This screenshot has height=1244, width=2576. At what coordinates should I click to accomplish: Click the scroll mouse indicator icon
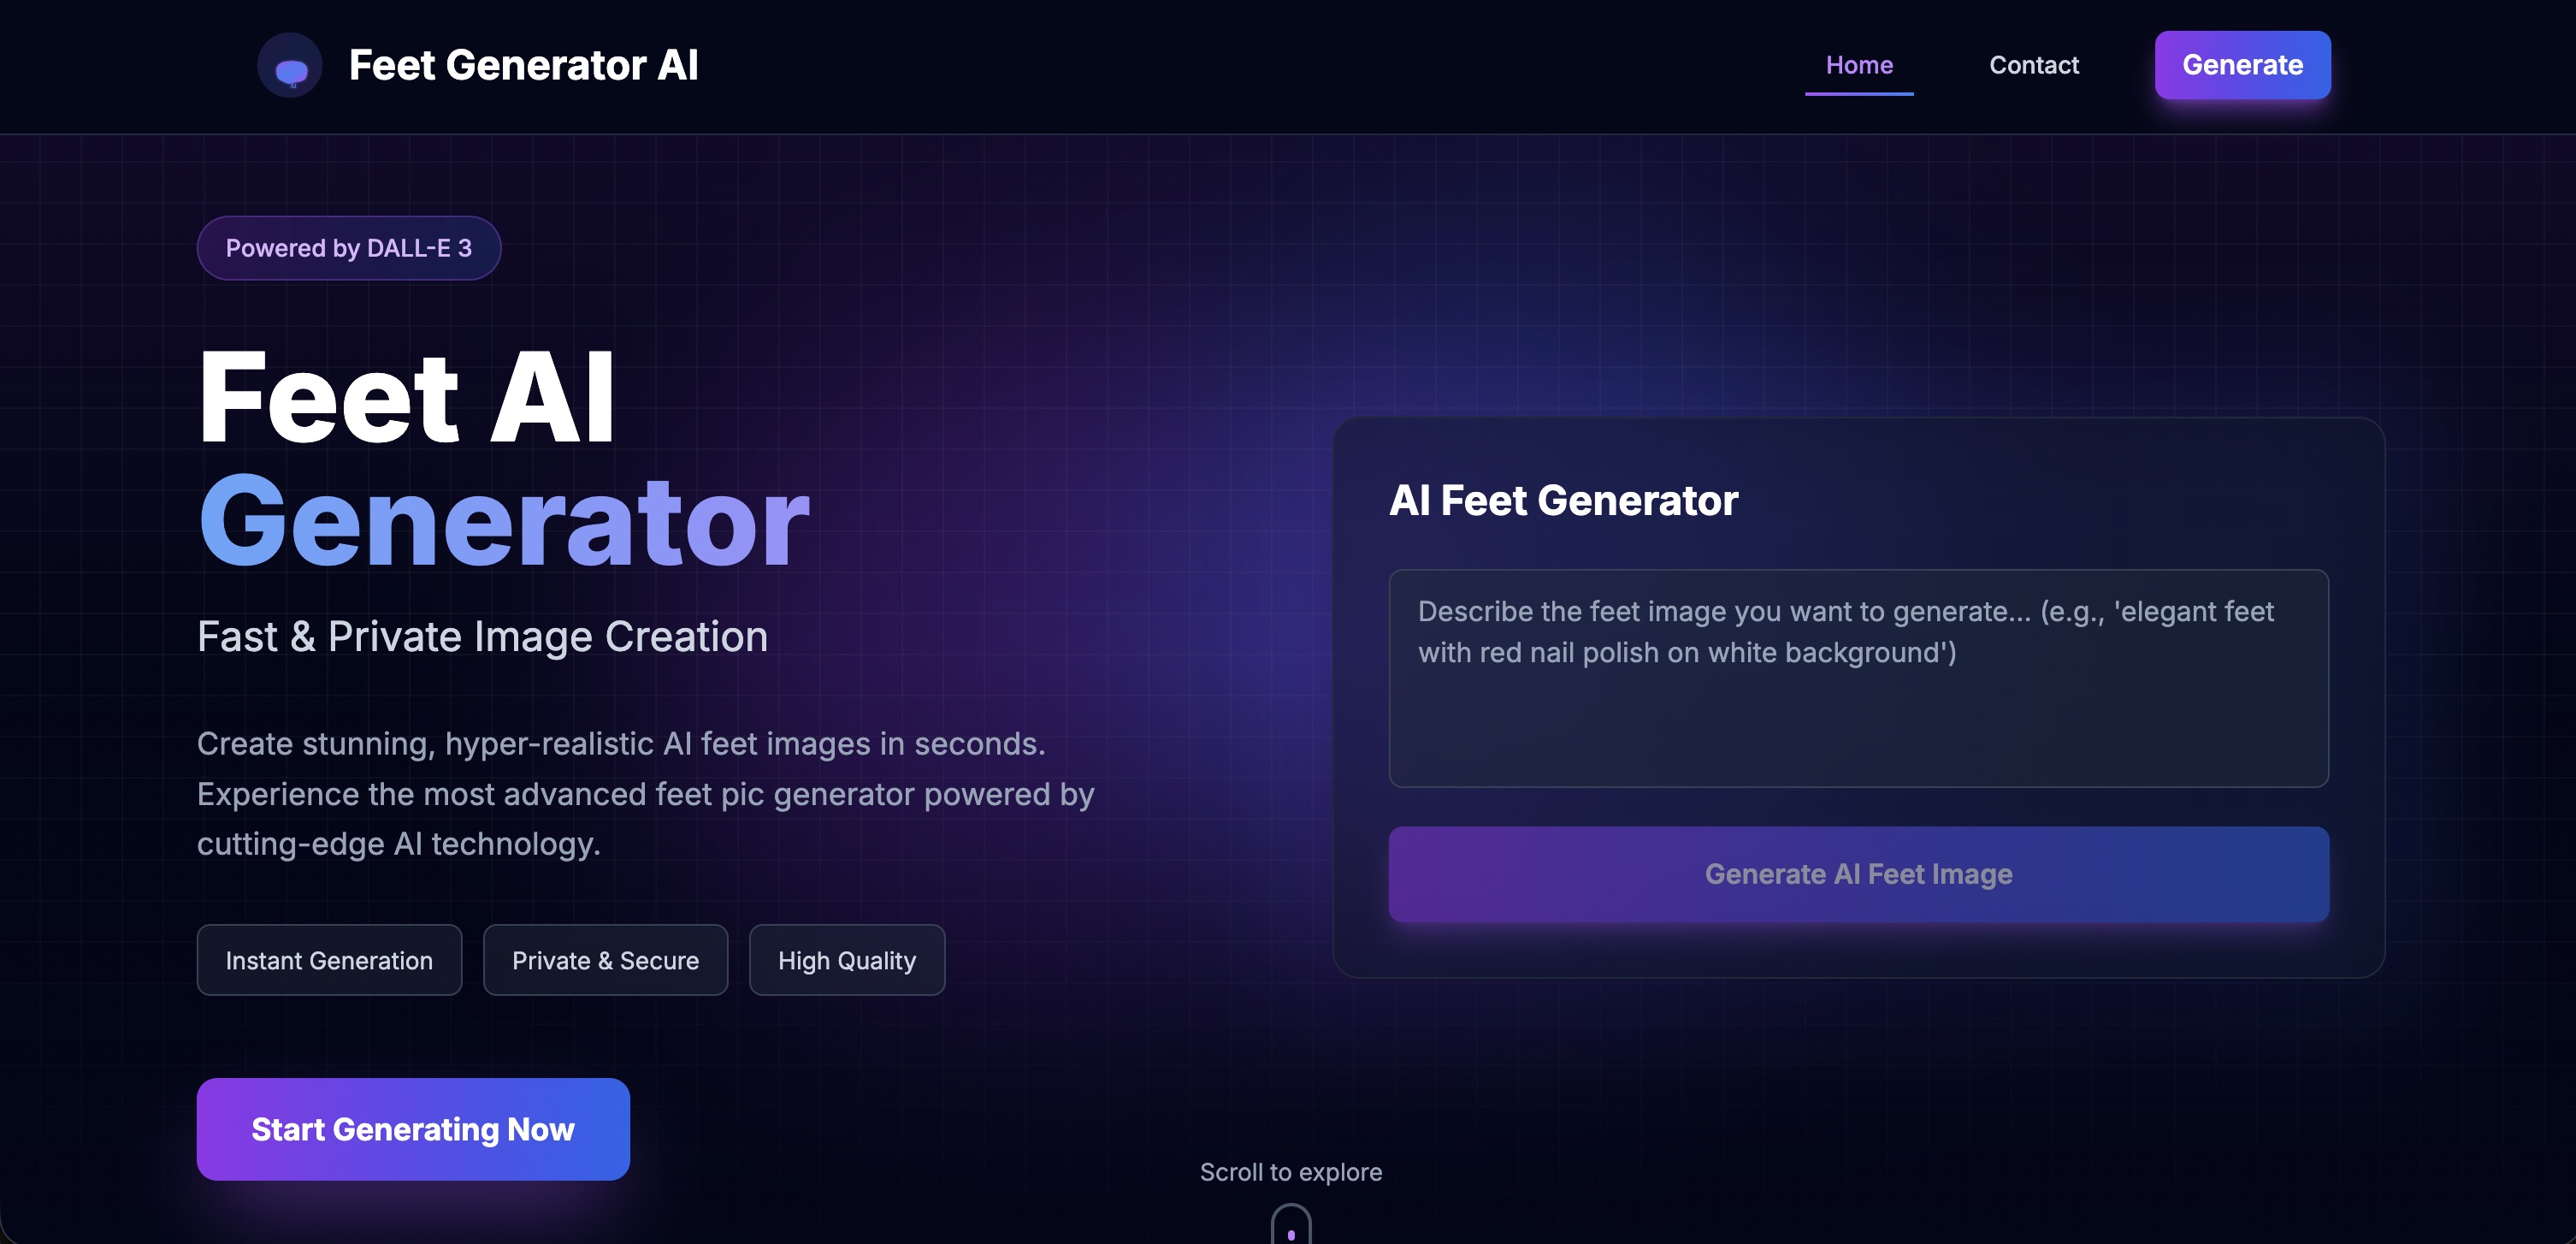pyautogui.click(x=1291, y=1224)
